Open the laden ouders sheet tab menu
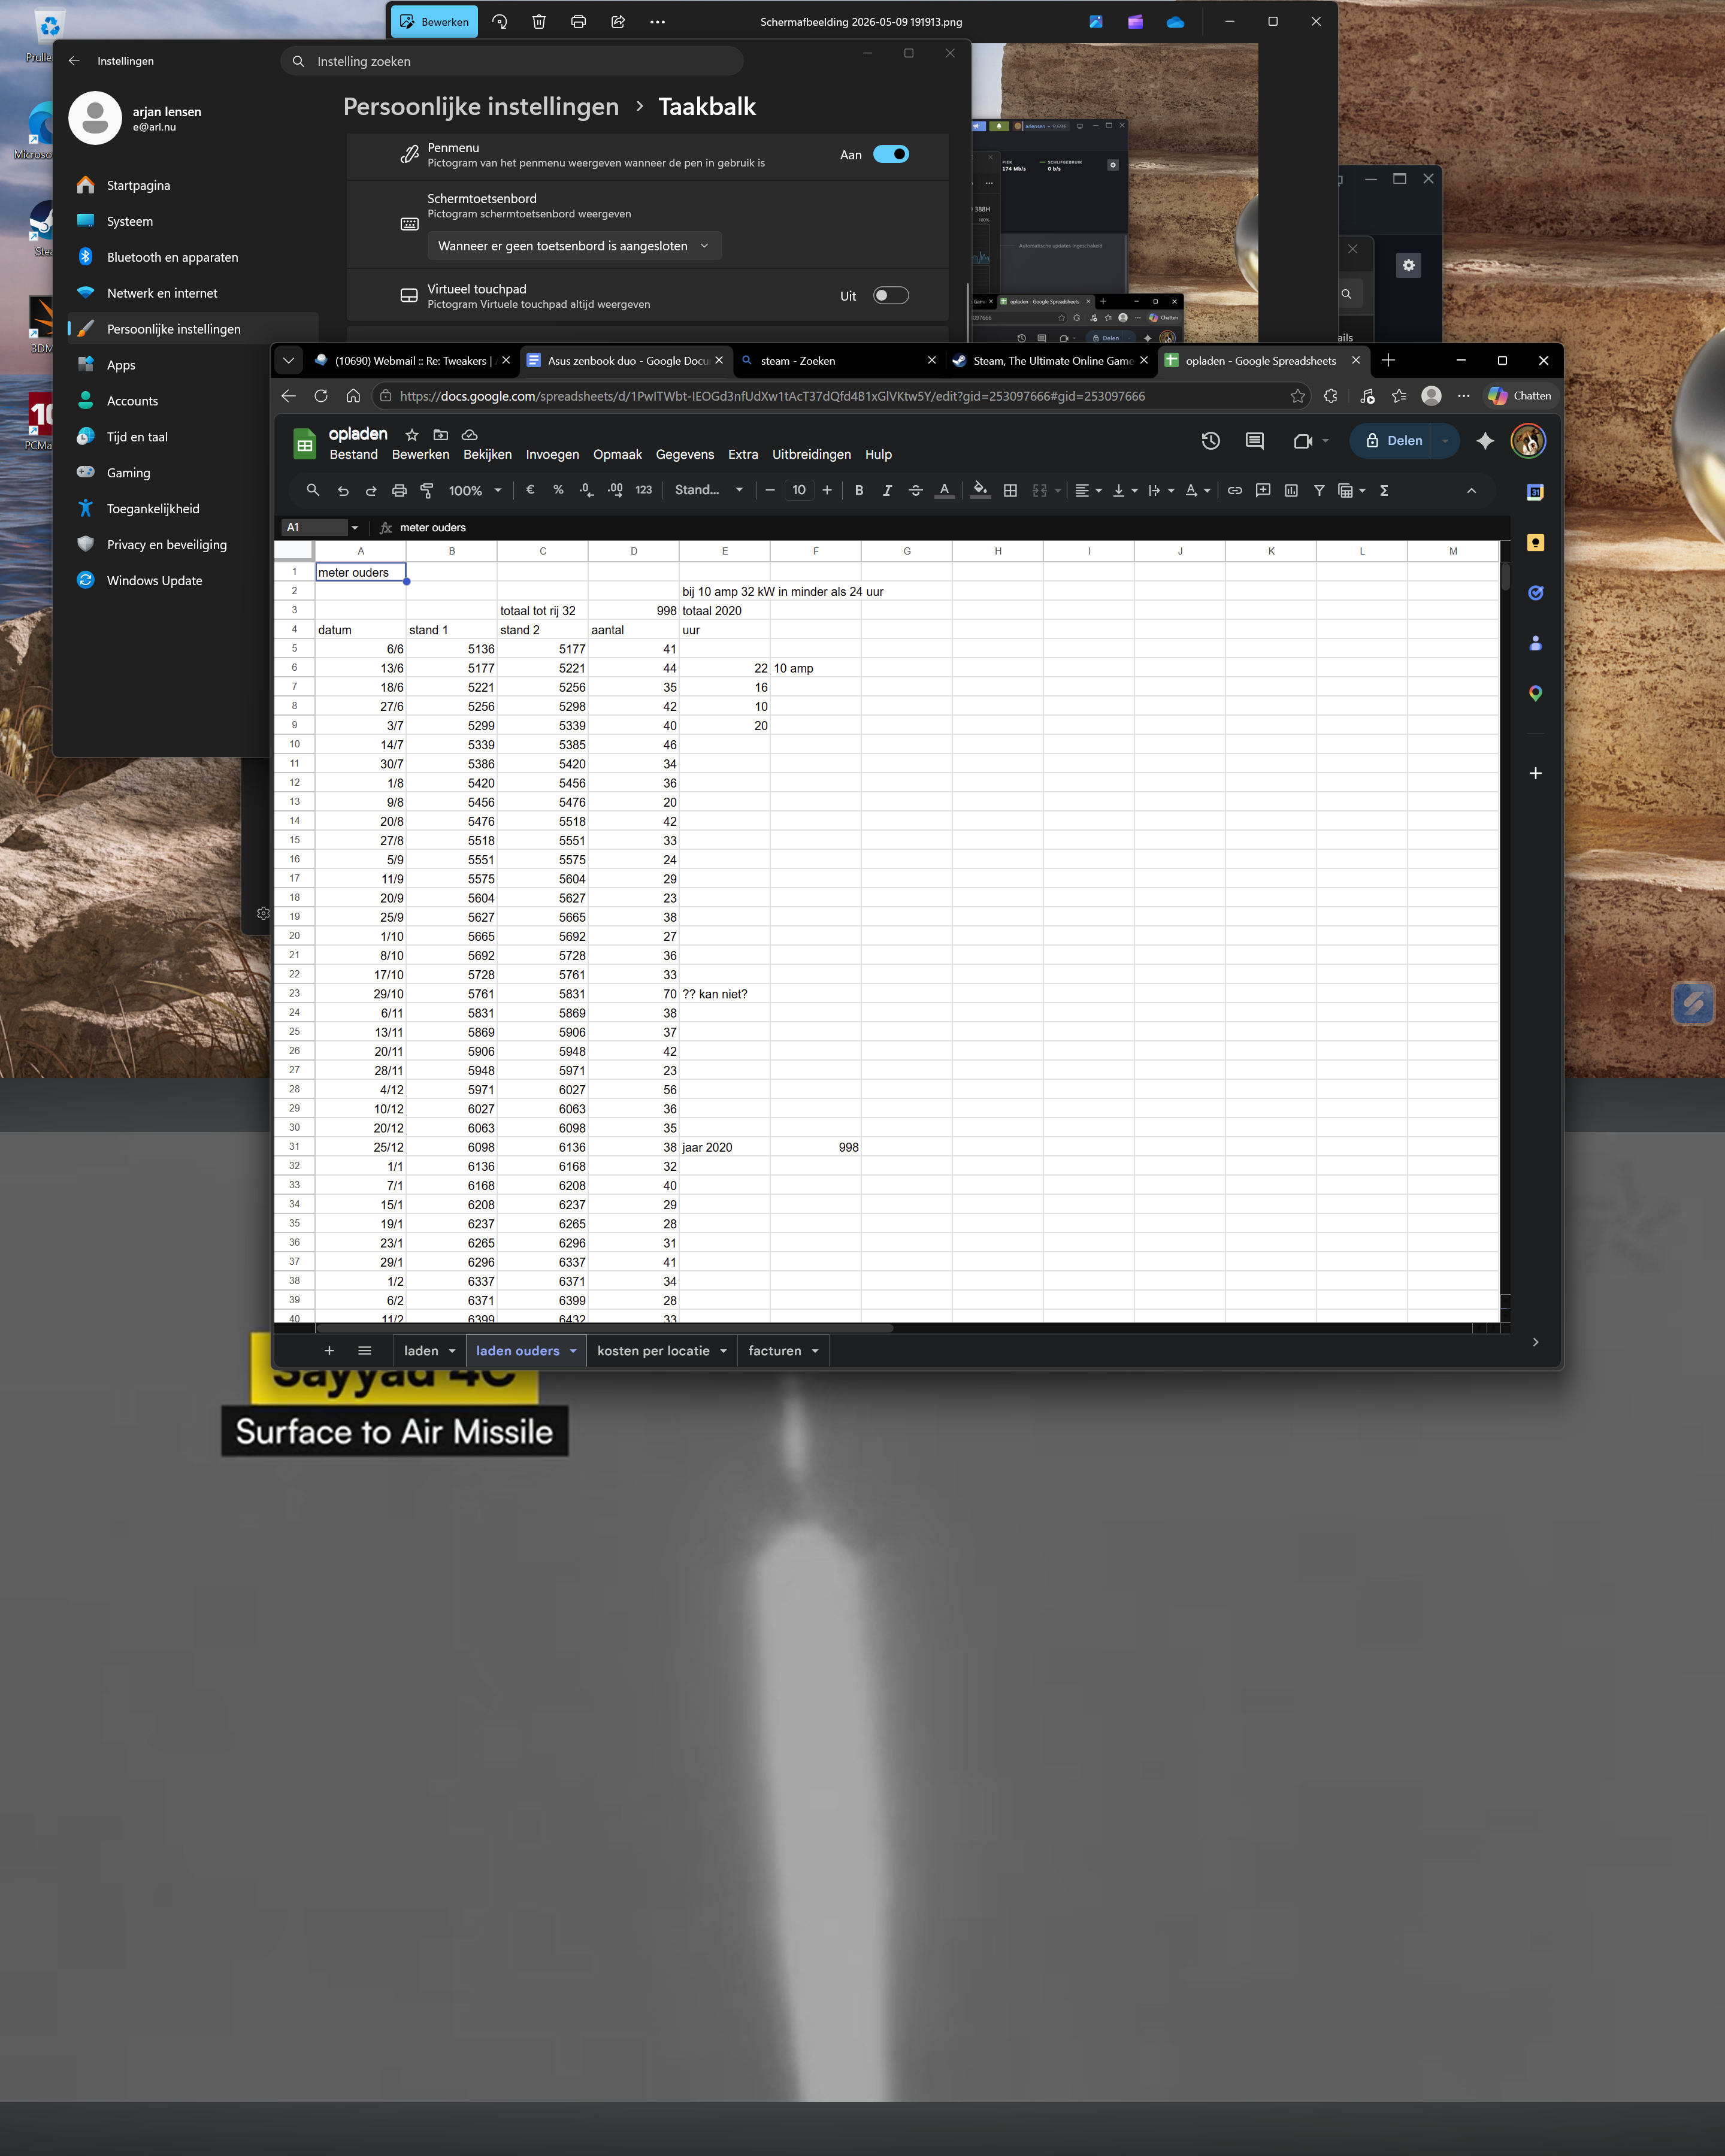Viewport: 1725px width, 2156px height. point(573,1351)
